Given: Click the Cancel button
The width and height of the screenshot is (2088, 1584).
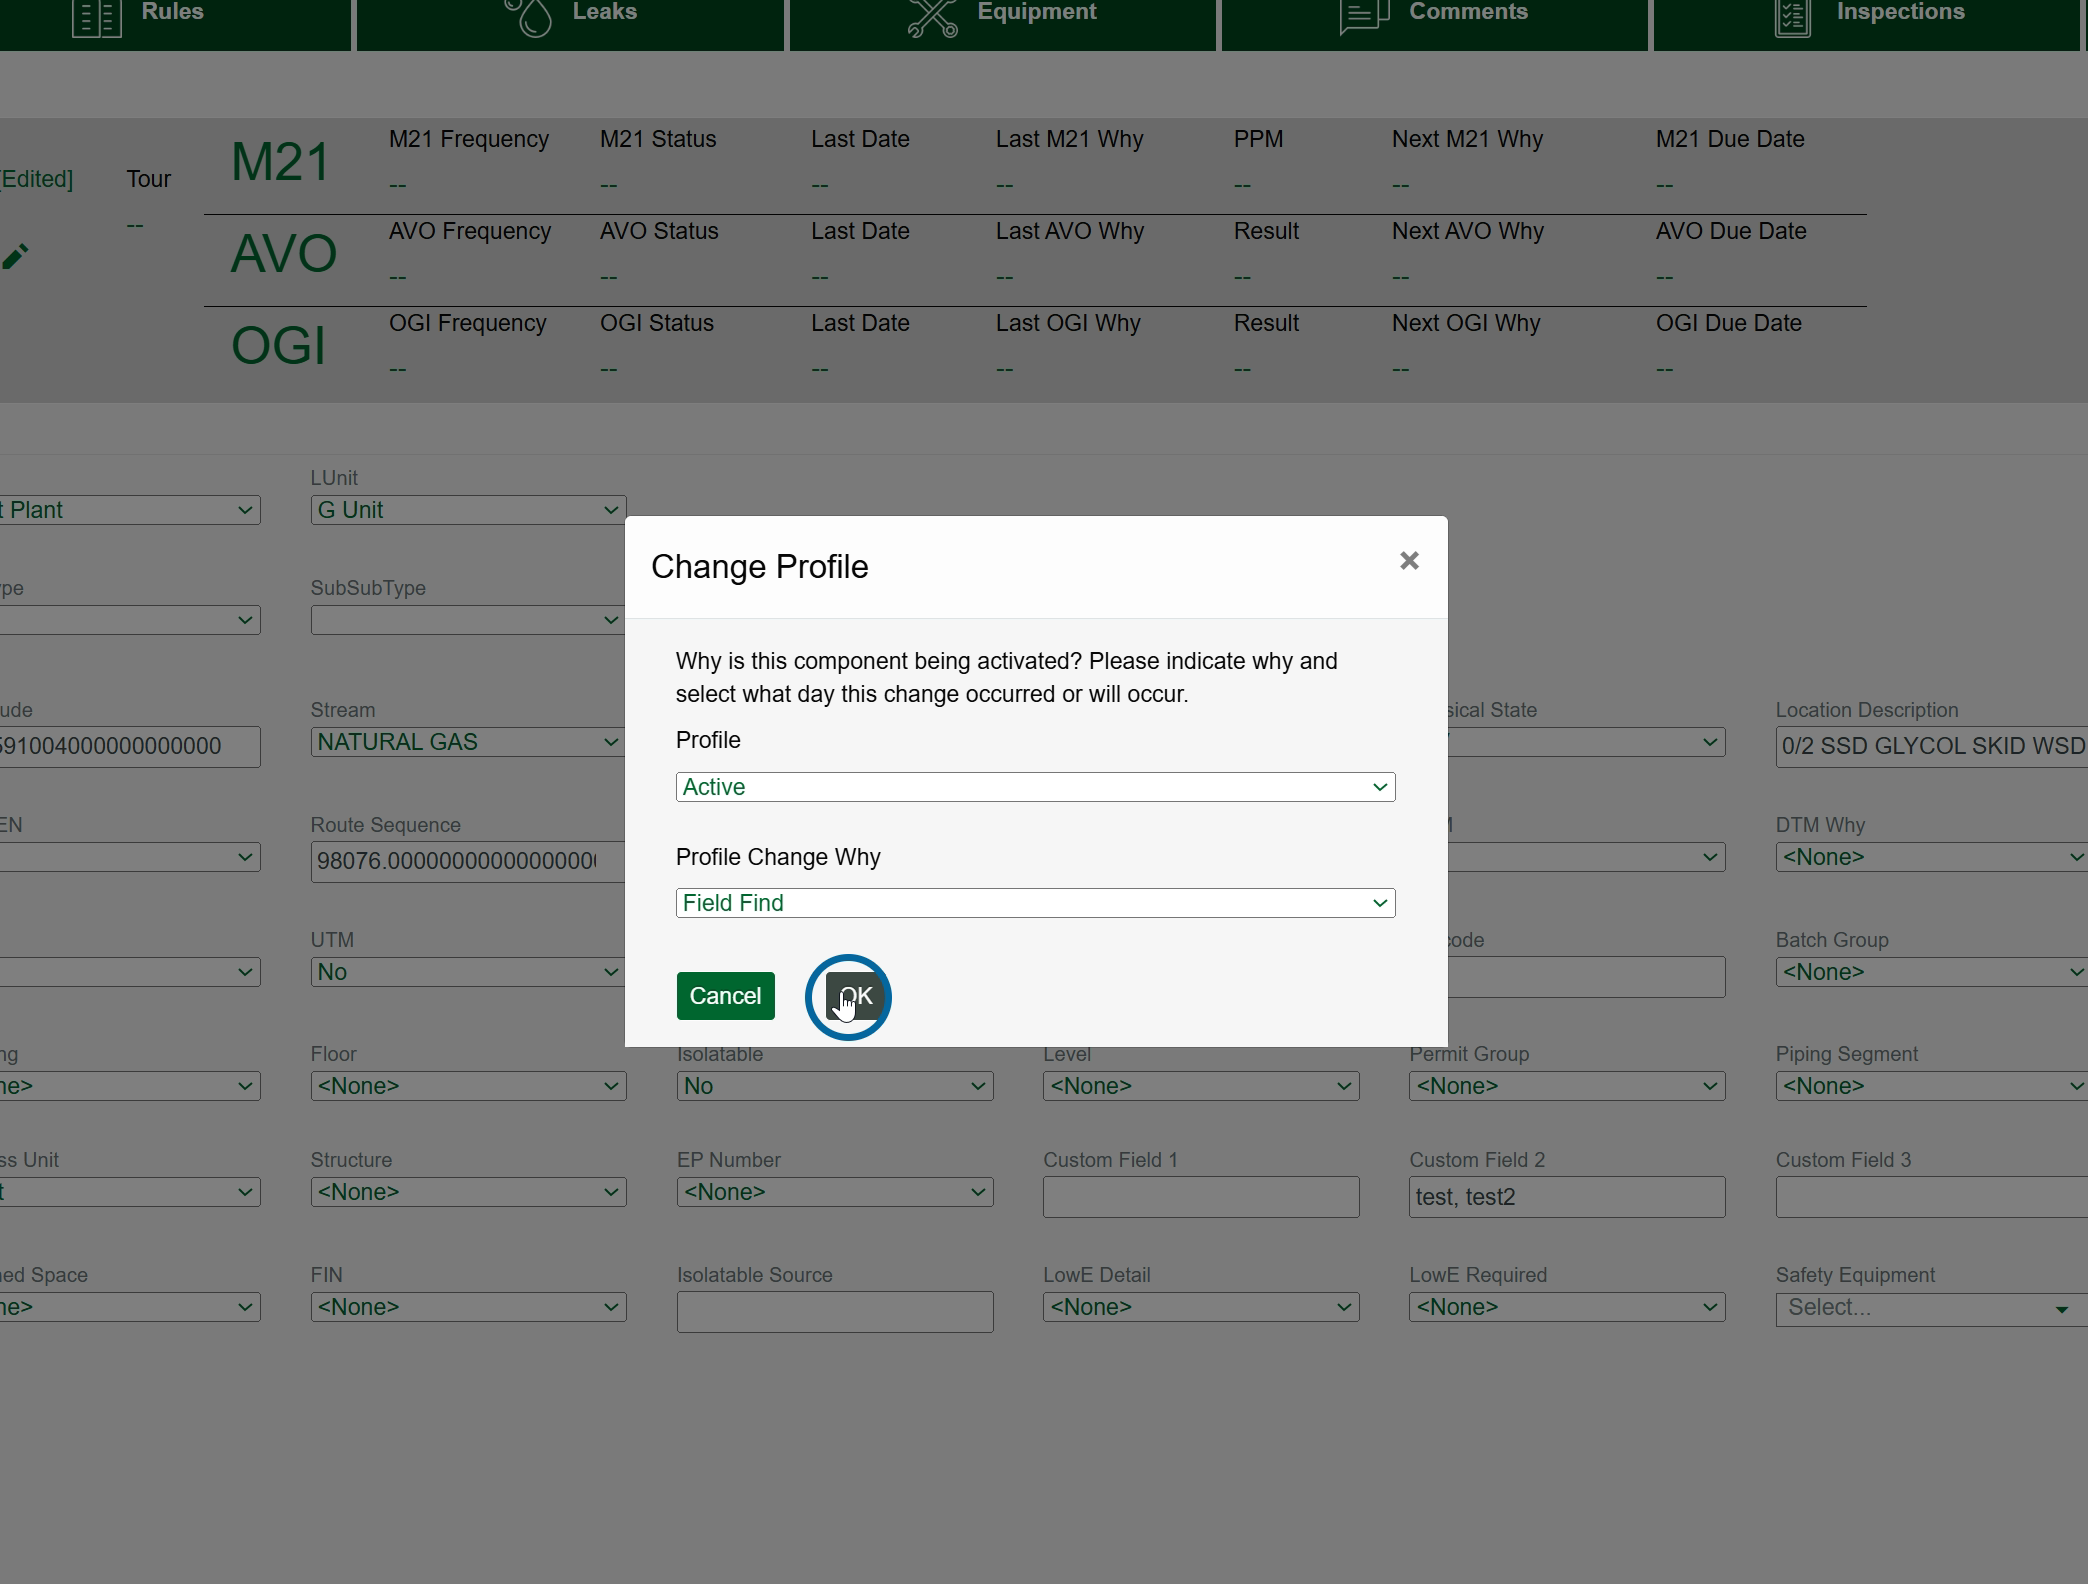Looking at the screenshot, I should tap(725, 996).
